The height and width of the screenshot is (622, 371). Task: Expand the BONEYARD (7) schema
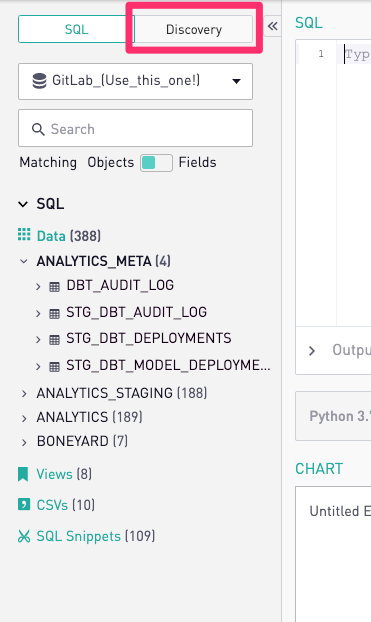point(24,442)
